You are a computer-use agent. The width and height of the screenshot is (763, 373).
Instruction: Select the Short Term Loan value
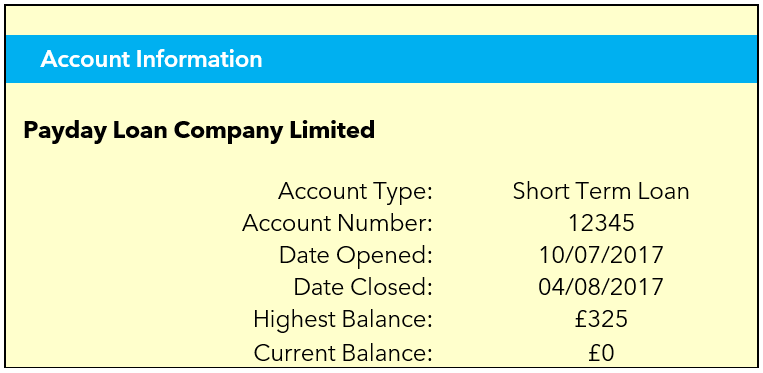point(601,191)
